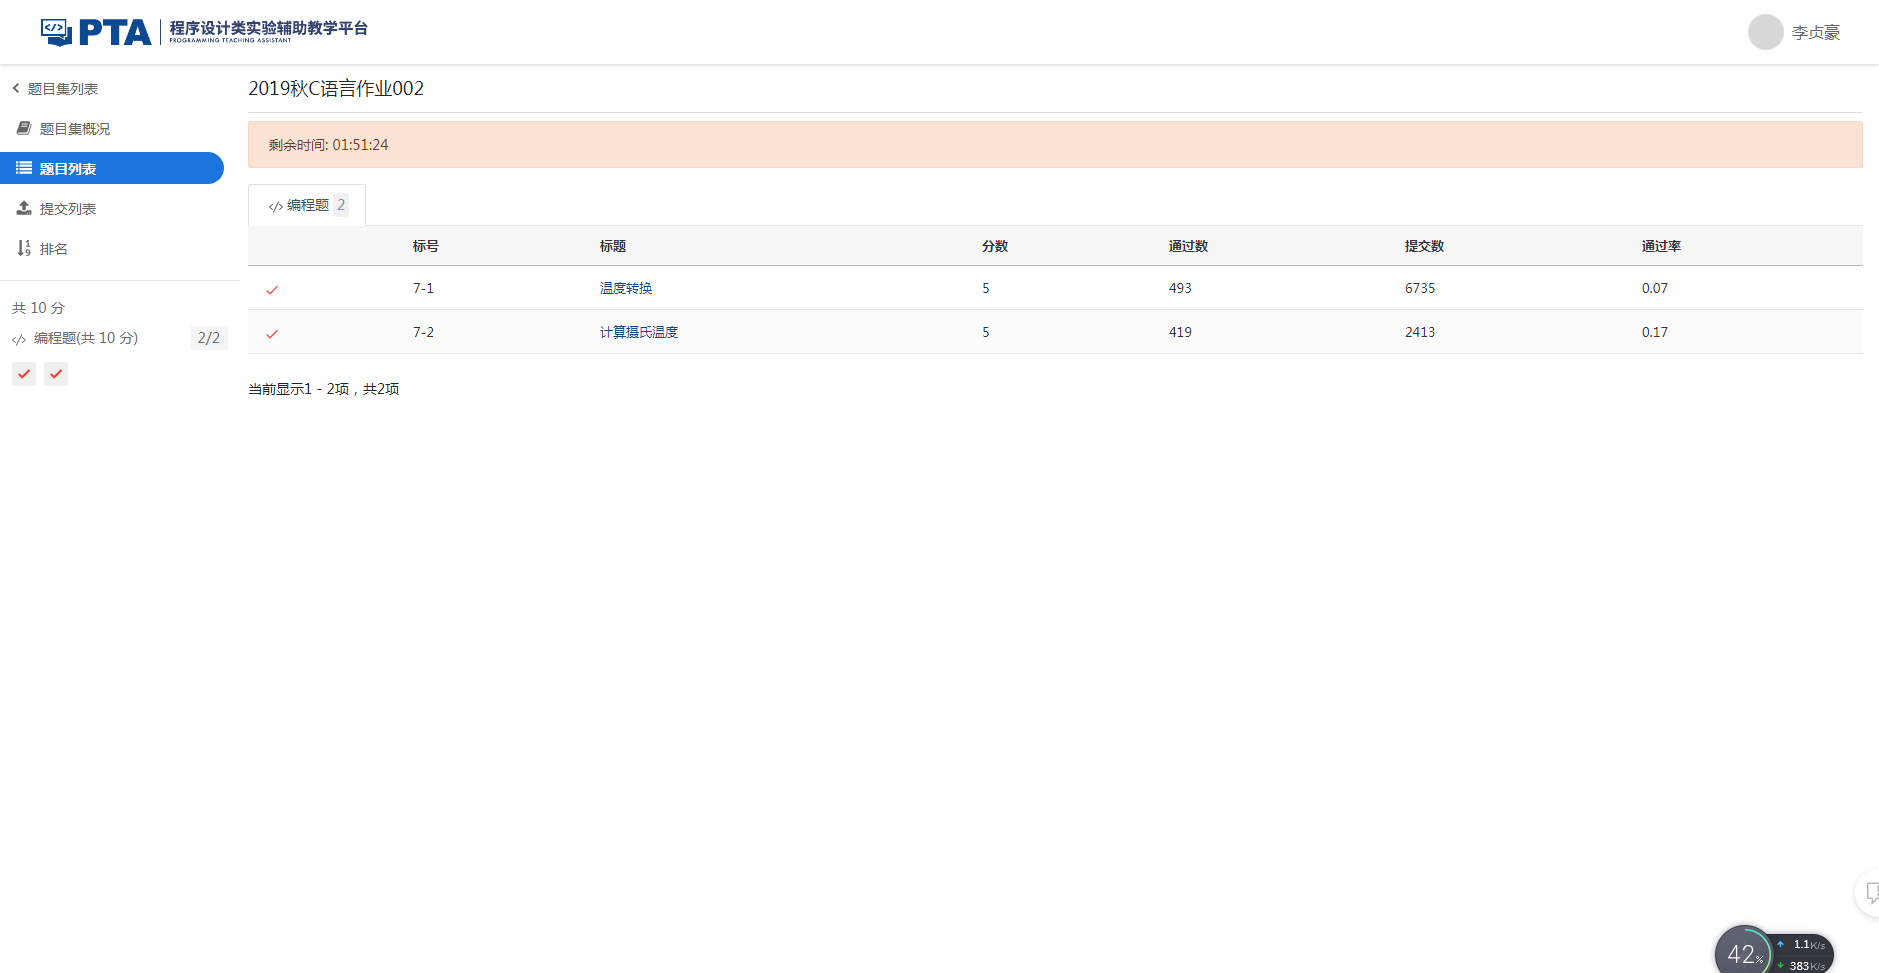Viewport: 1879px width, 973px height.
Task: Click the upload icon beside 提交列表
Action: tap(24, 208)
